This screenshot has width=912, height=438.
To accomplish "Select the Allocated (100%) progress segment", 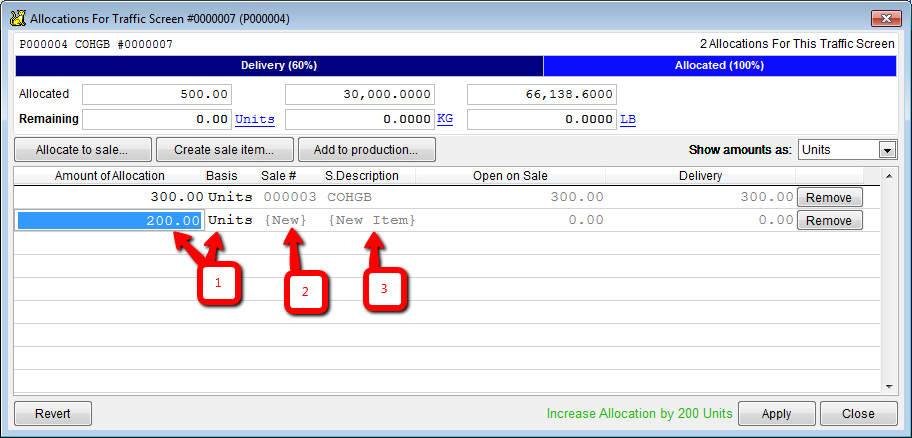I will click(719, 66).
